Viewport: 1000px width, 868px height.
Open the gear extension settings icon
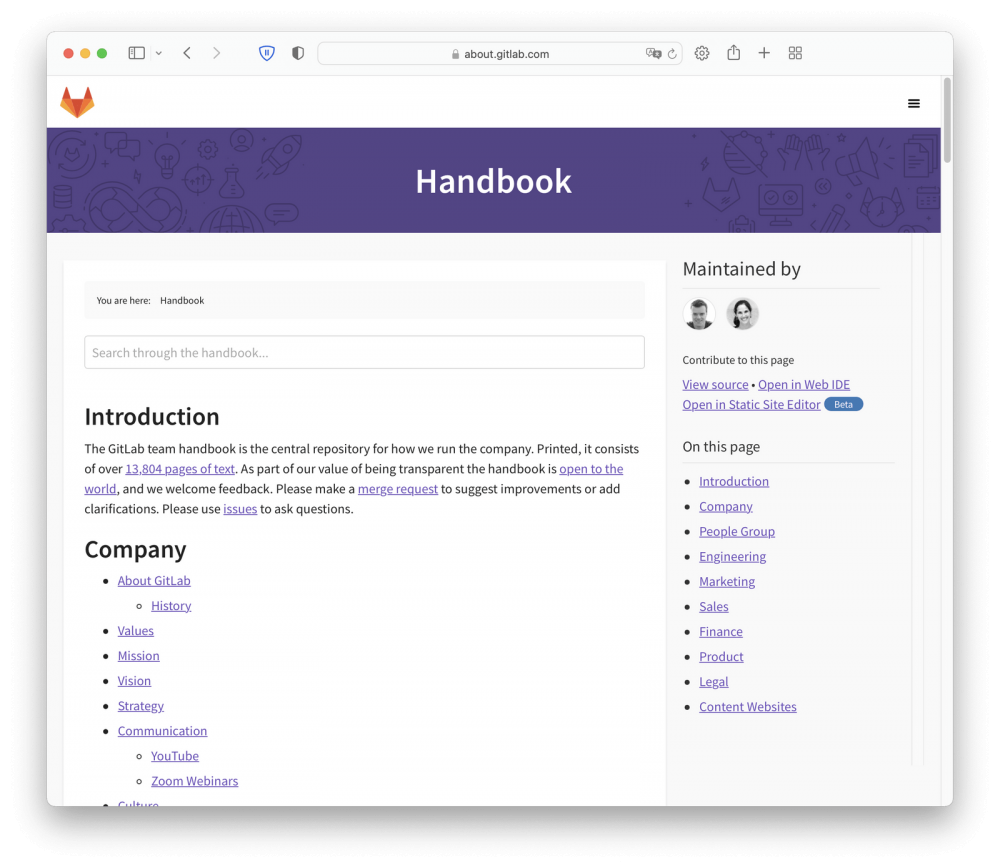pos(702,53)
